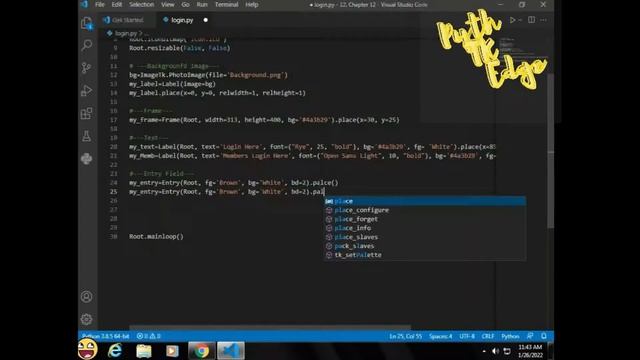Select the Python language mode
This screenshot has width=640, height=360.
pos(510,336)
